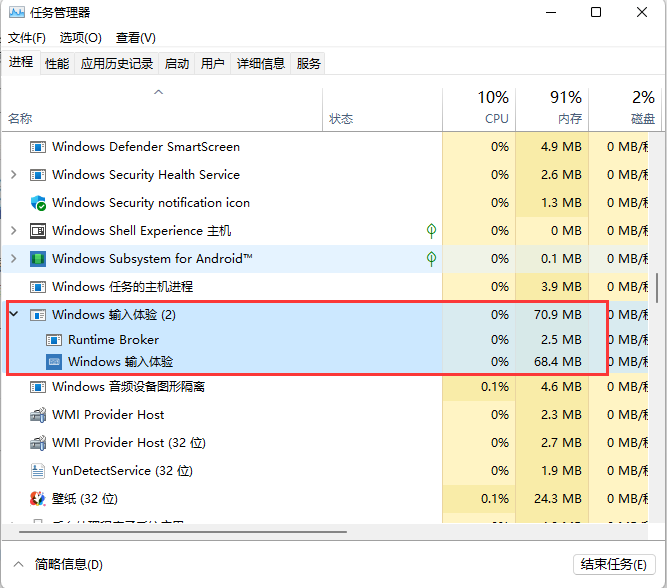Sort by the 10% CPU column header
667x588 pixels.
pos(479,110)
